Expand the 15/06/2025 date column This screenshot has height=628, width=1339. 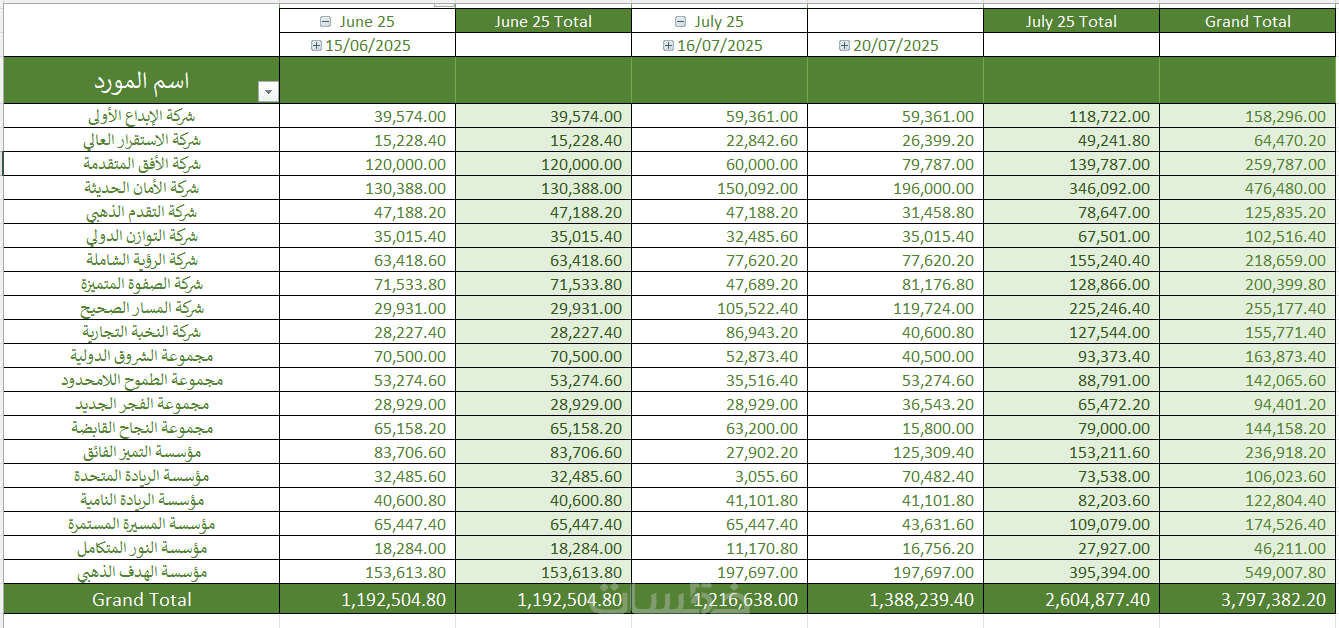[317, 46]
